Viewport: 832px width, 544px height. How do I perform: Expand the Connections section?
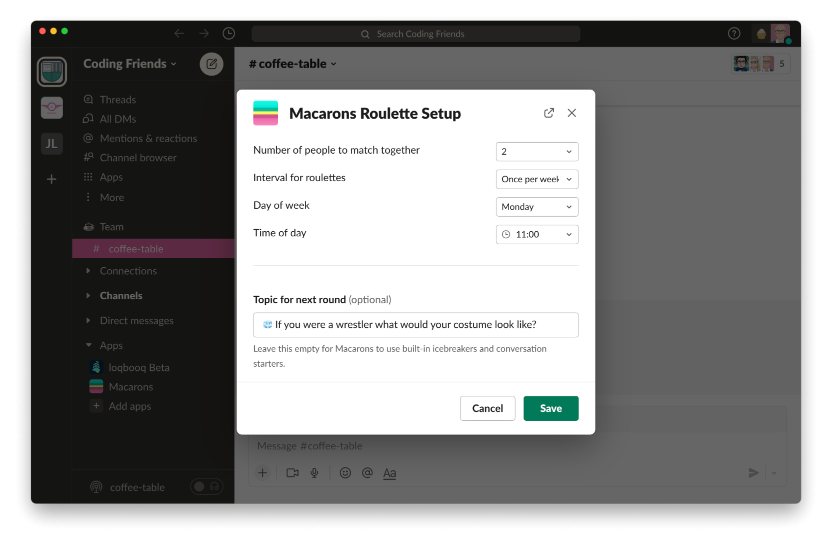[x=88, y=271]
